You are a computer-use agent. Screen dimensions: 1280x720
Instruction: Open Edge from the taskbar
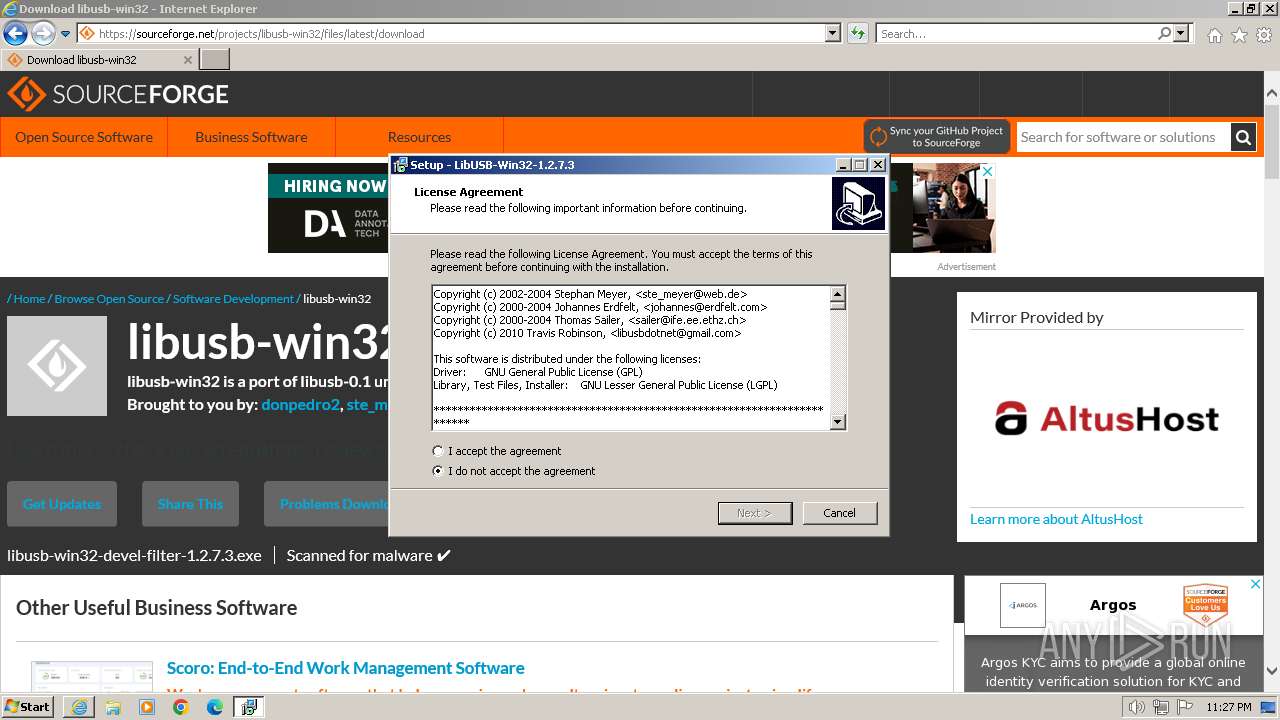pos(215,707)
